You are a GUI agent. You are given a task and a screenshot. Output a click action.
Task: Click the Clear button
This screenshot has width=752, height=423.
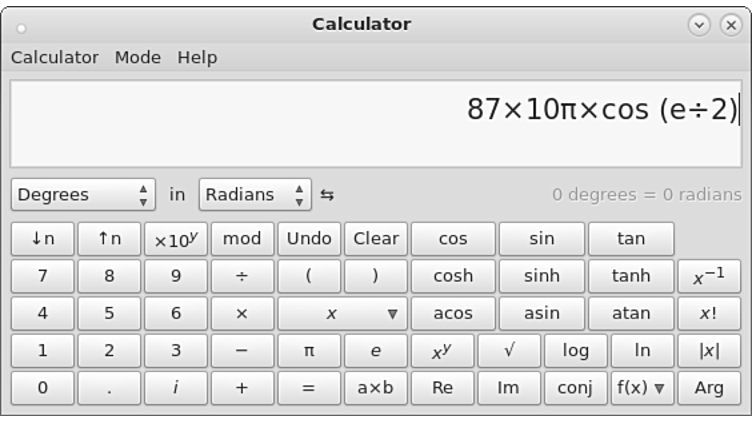[376, 239]
